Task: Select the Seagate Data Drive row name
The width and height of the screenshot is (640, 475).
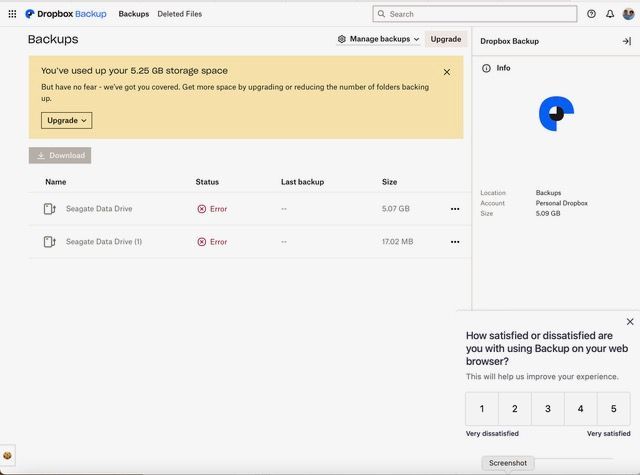Action: (99, 209)
